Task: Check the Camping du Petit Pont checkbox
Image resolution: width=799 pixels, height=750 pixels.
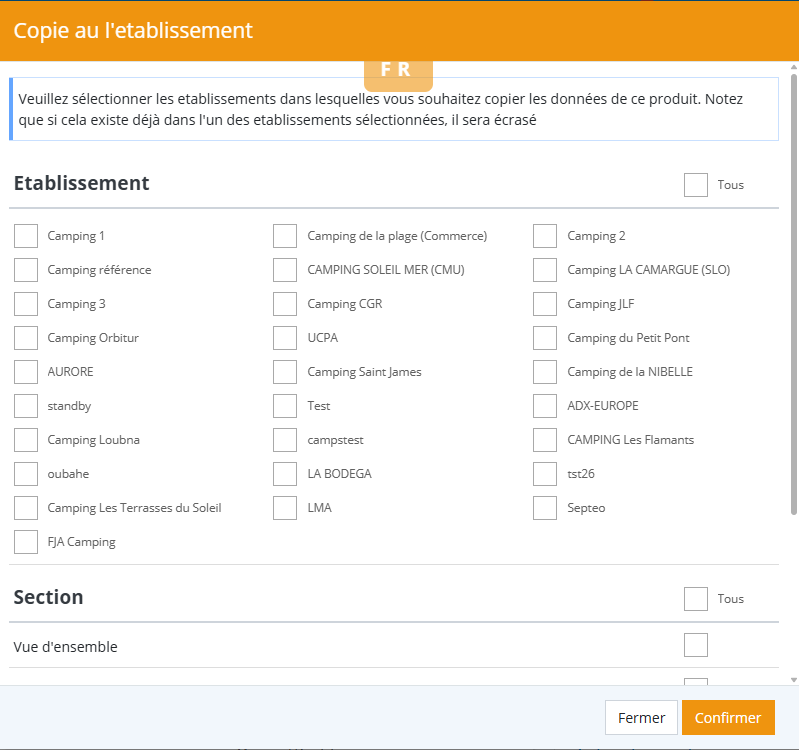Action: [545, 338]
